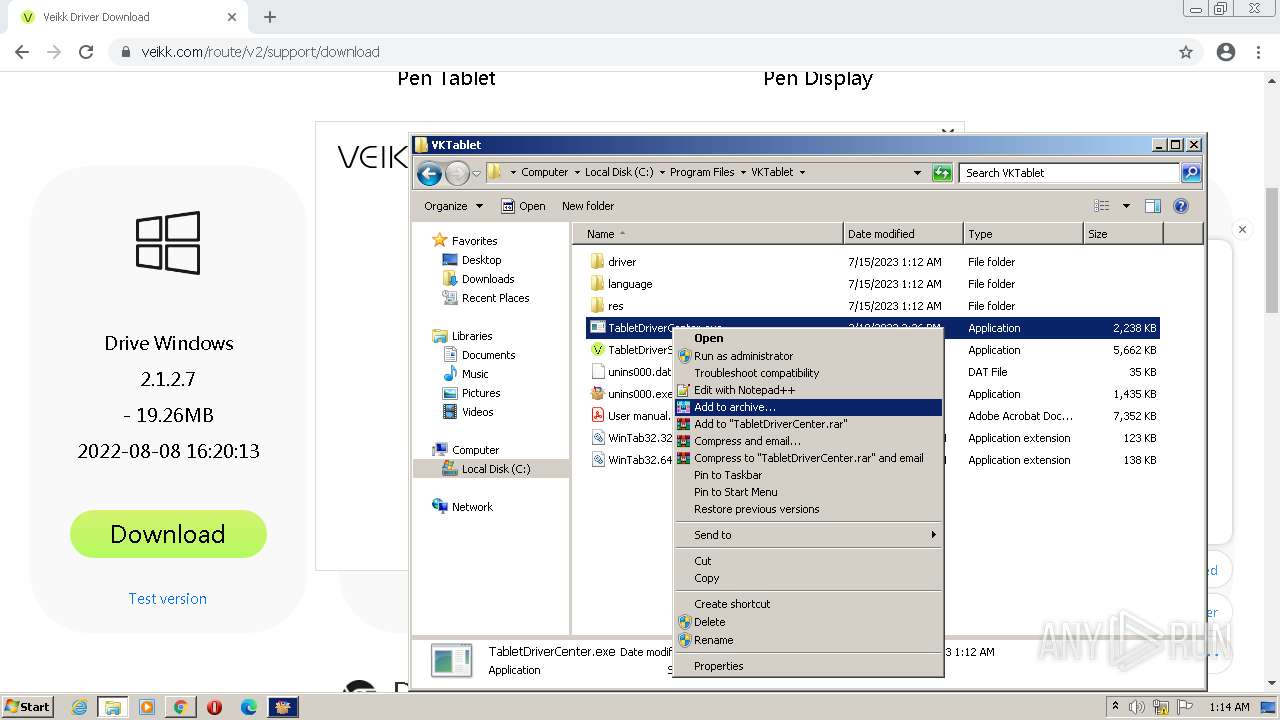This screenshot has height=720, width=1280.
Task: Choose Edit with Notepad++
Action: click(x=808, y=390)
